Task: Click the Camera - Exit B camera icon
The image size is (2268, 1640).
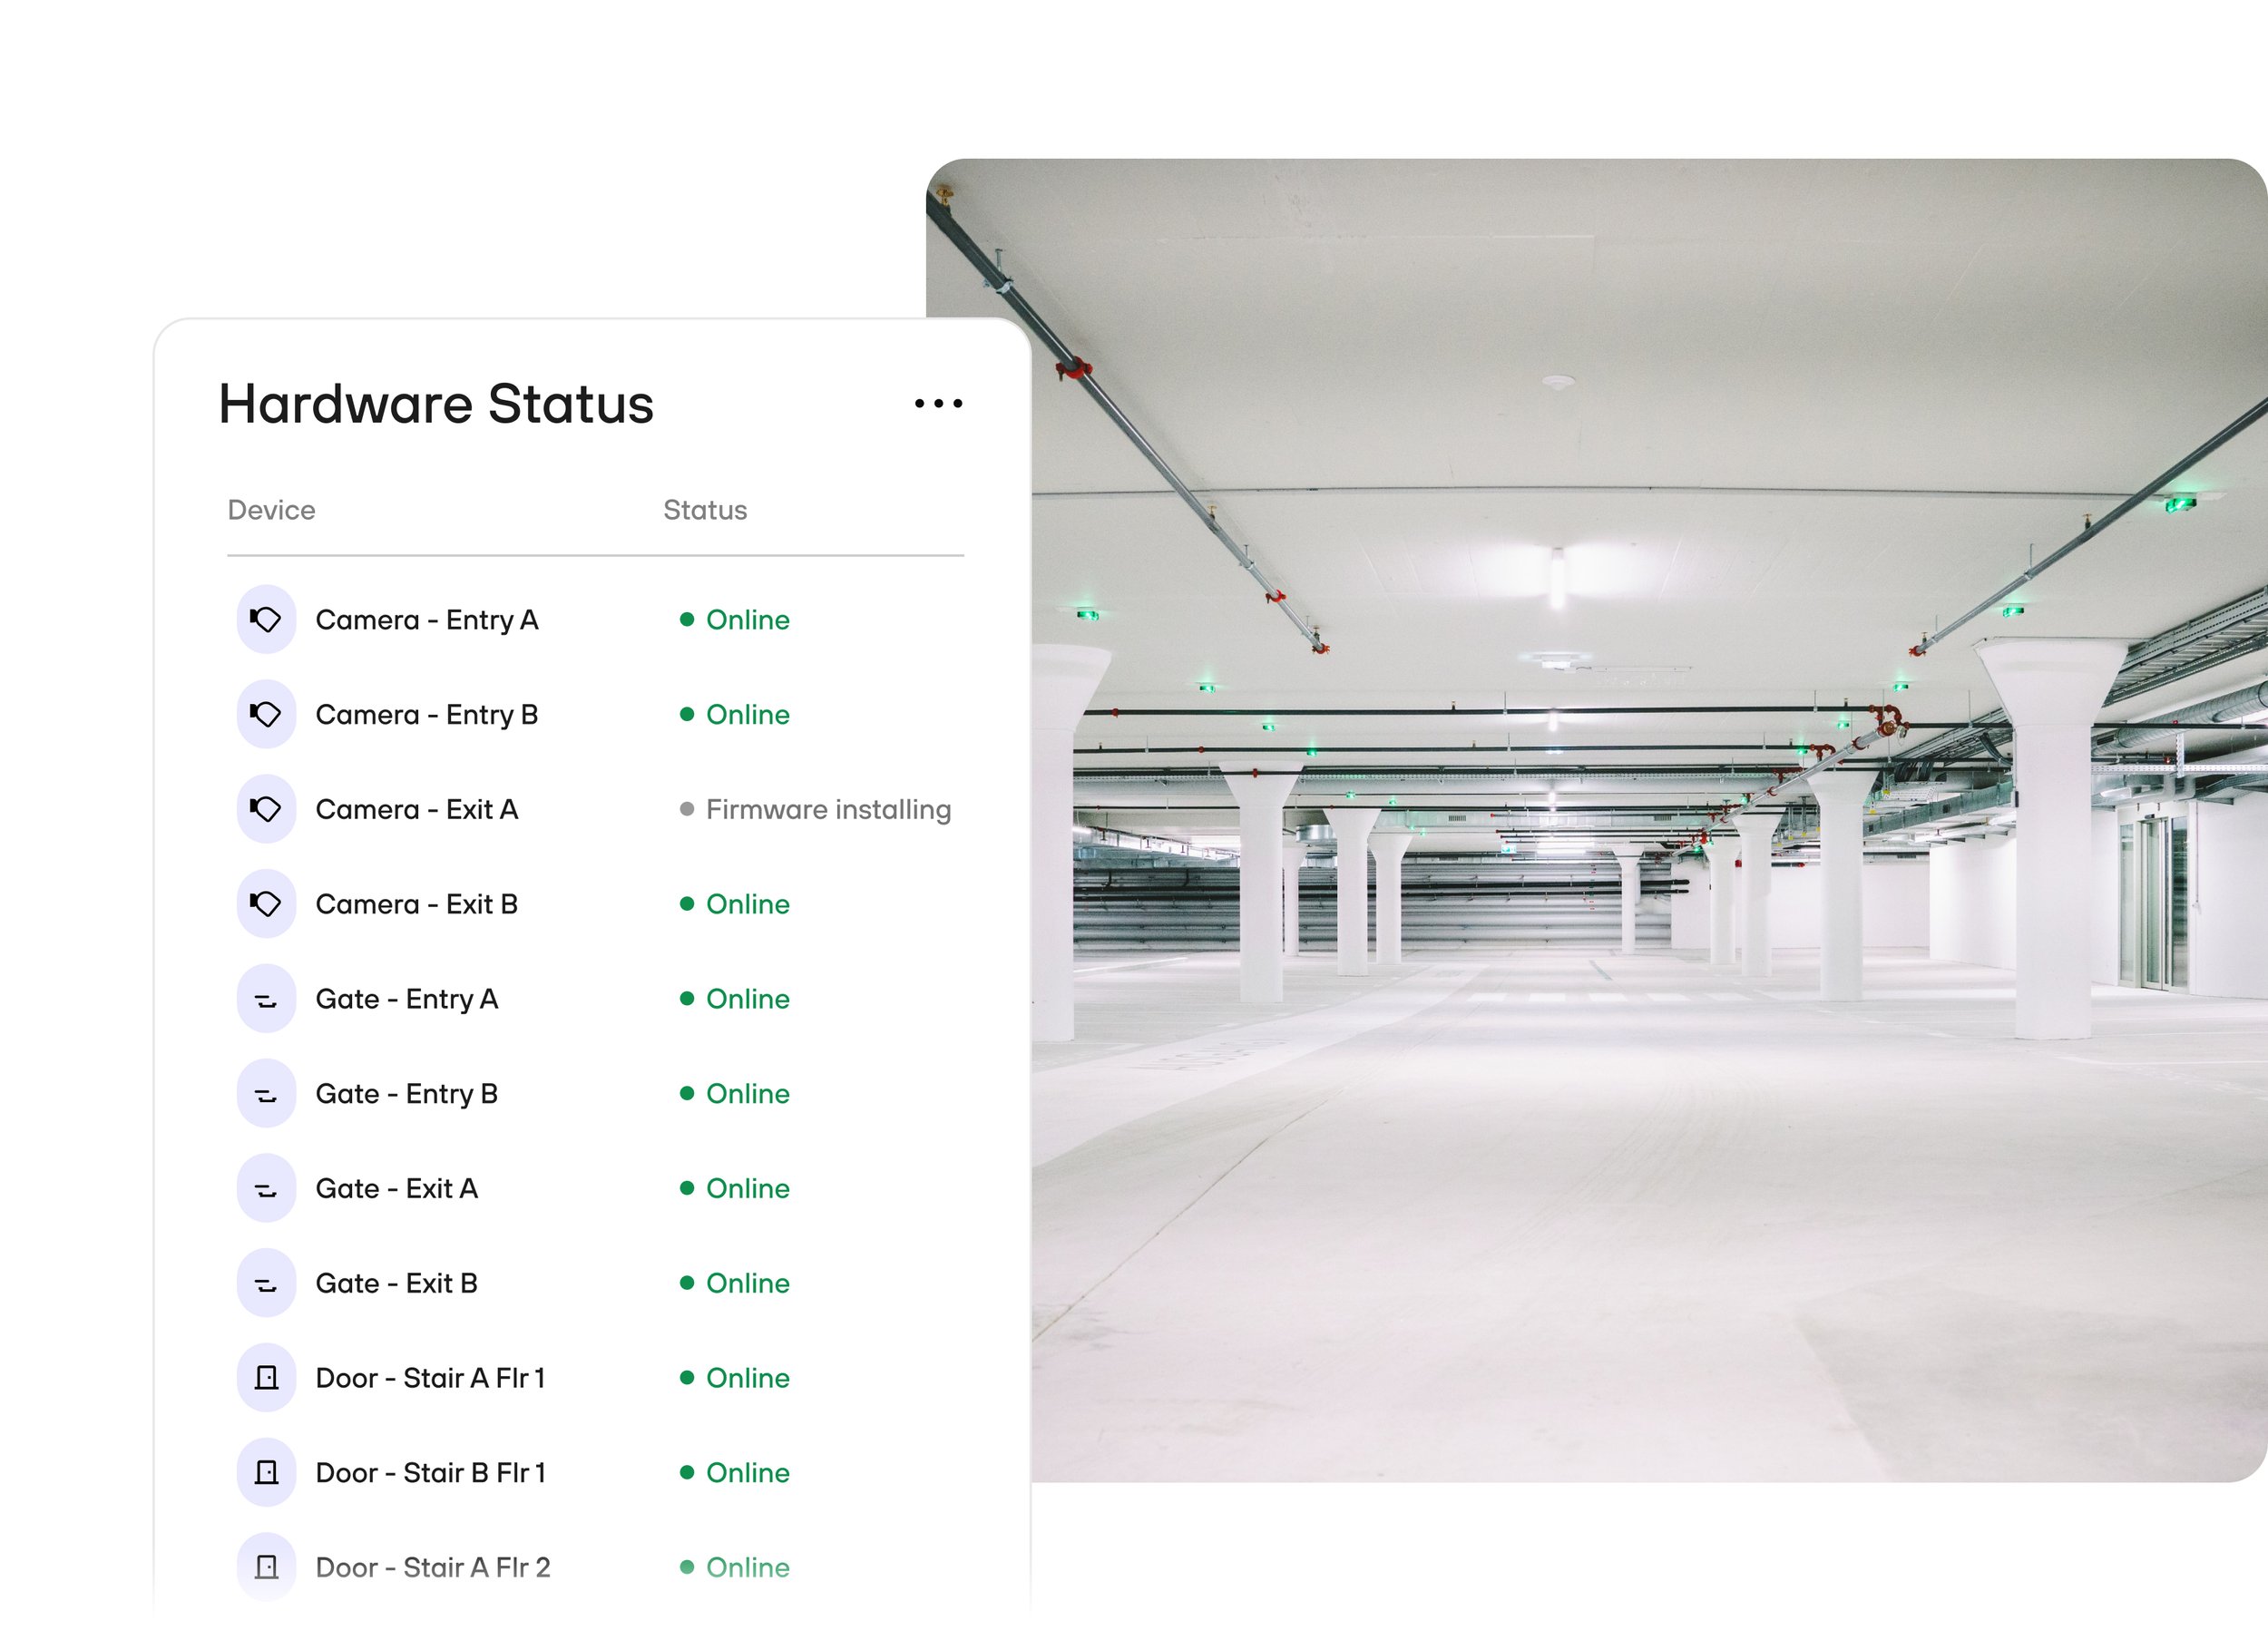Action: 266,904
